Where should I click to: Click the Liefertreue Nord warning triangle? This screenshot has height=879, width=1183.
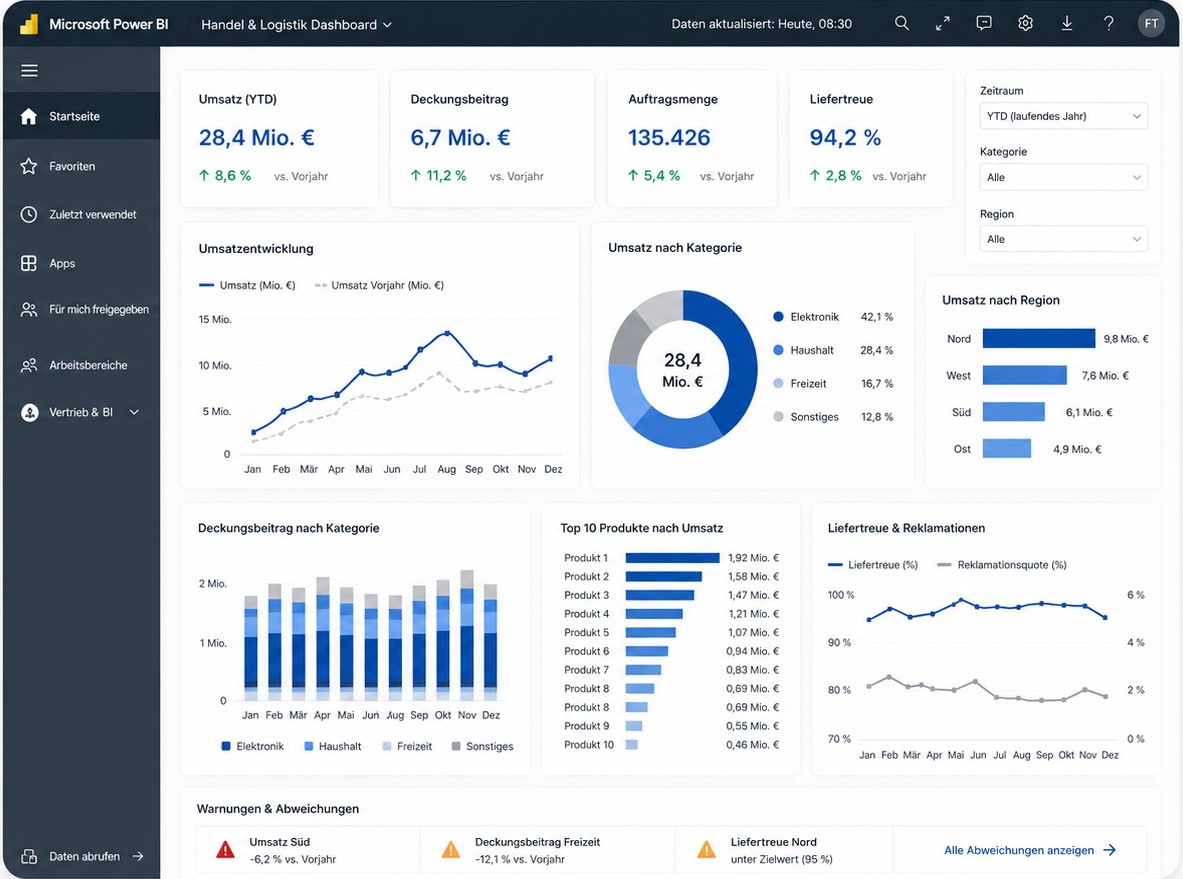coord(706,850)
